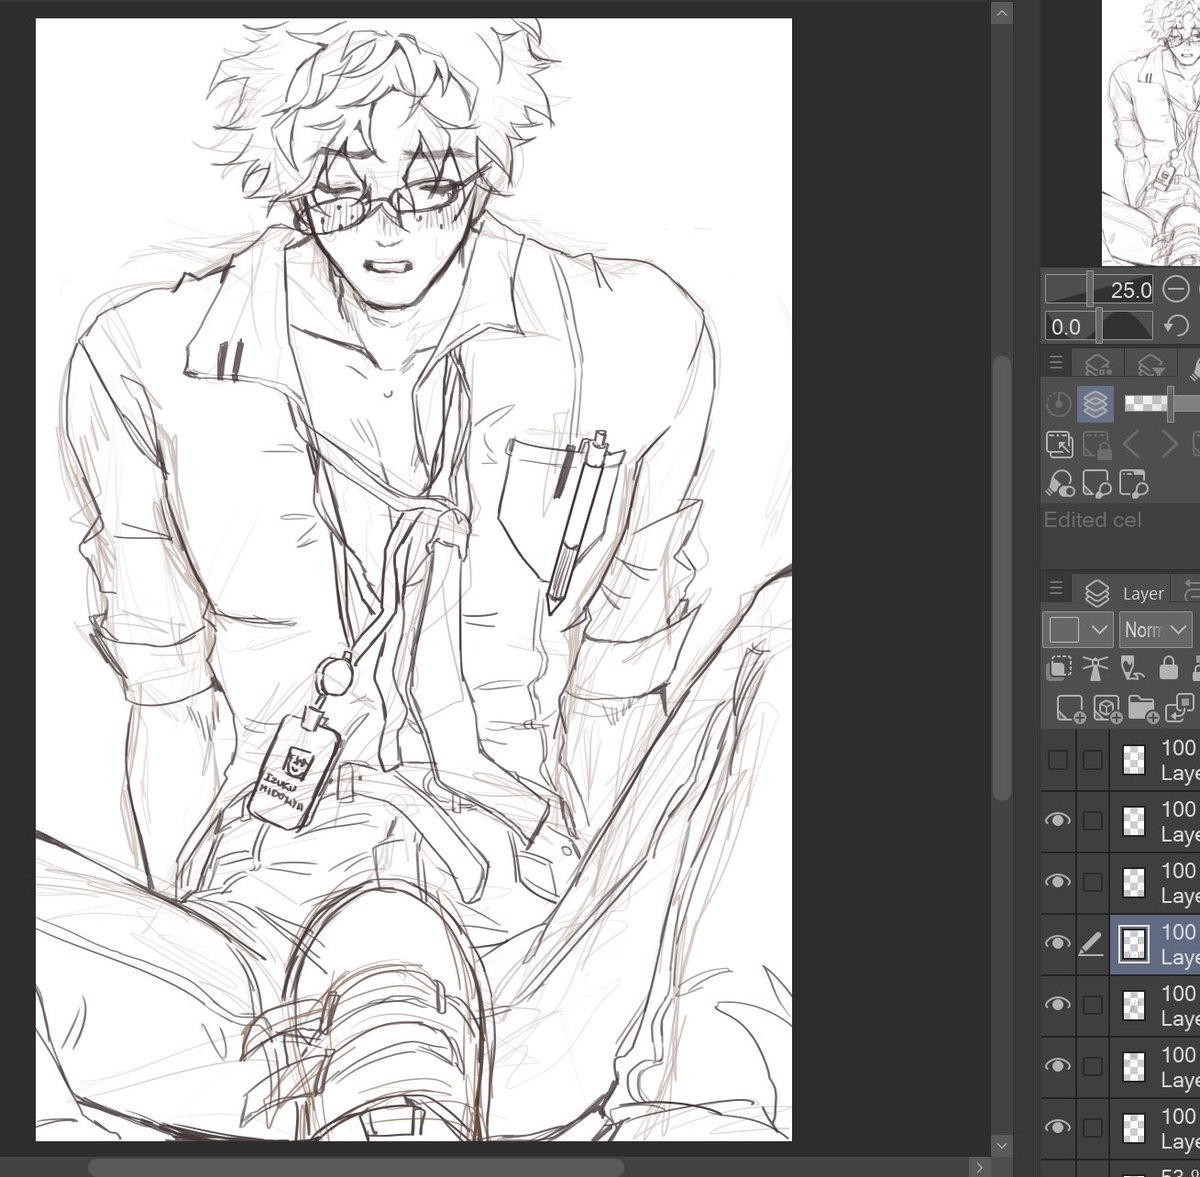
Task: Hide the sixth layer using its eye icon
Action: [1057, 1066]
